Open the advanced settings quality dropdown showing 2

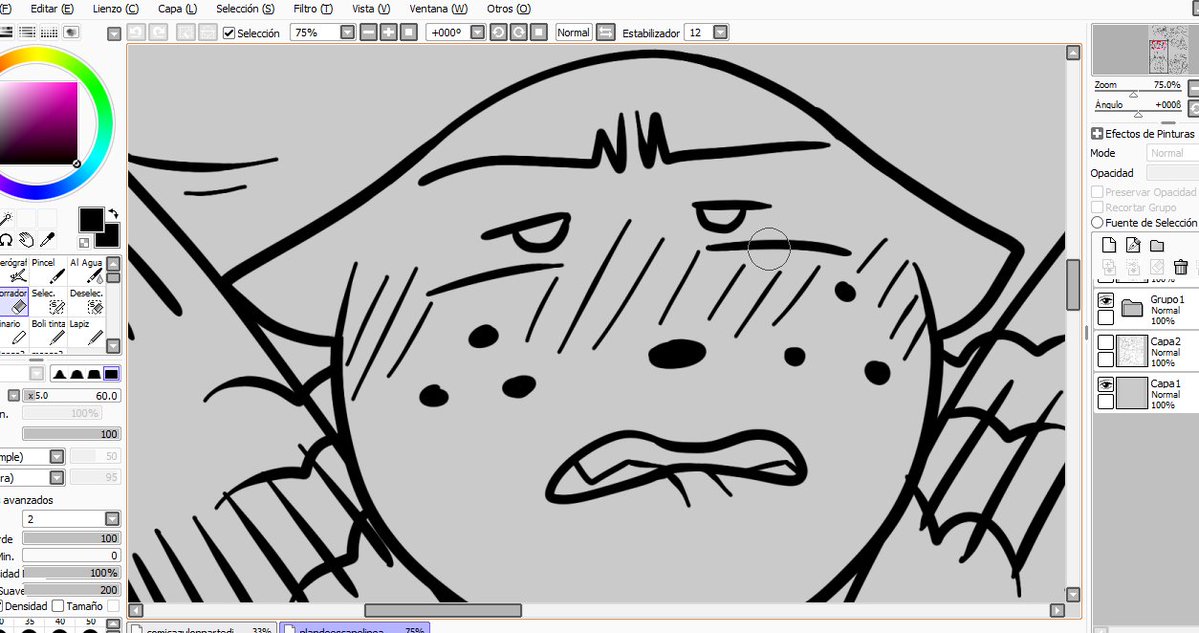112,519
